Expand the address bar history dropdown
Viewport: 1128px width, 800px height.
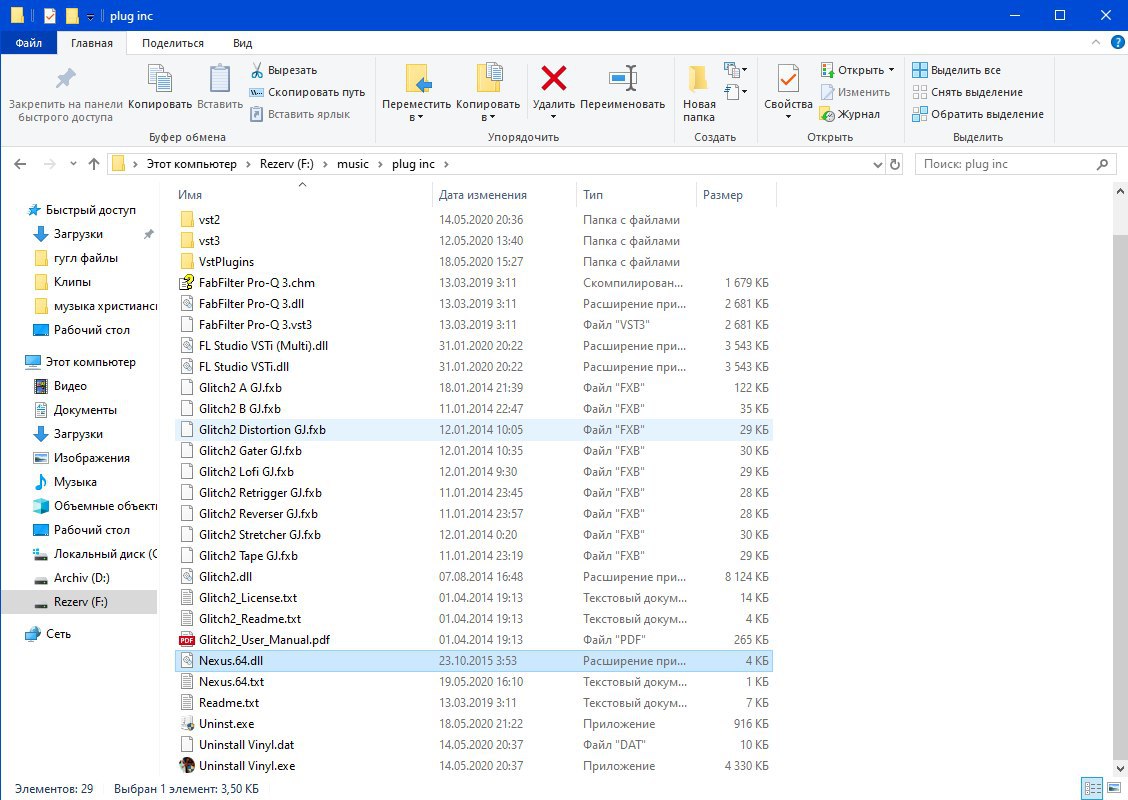coord(878,164)
